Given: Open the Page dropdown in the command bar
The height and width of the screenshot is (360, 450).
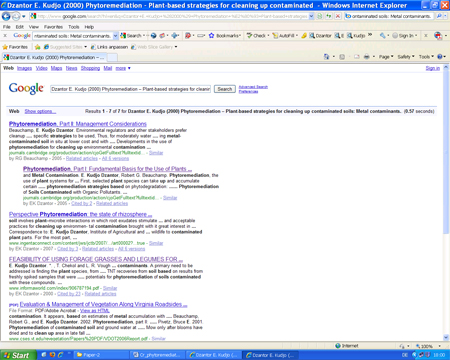Looking at the screenshot, I should (386, 57).
